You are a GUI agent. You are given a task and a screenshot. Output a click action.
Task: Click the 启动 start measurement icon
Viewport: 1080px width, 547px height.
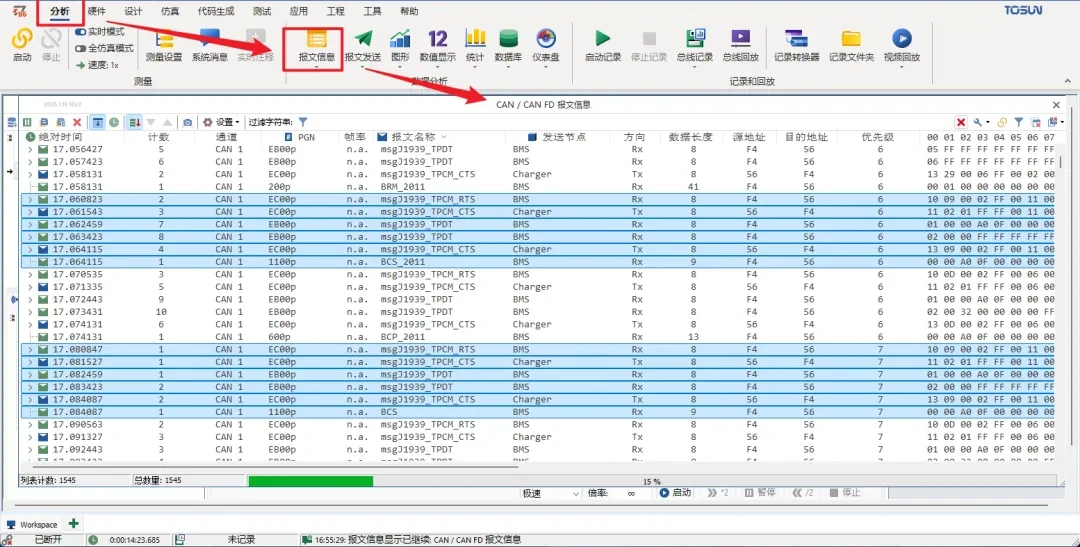[22, 39]
